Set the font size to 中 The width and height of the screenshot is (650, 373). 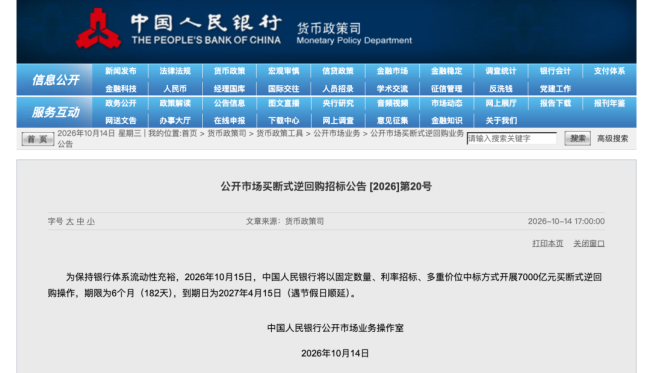pyautogui.click(x=80, y=221)
